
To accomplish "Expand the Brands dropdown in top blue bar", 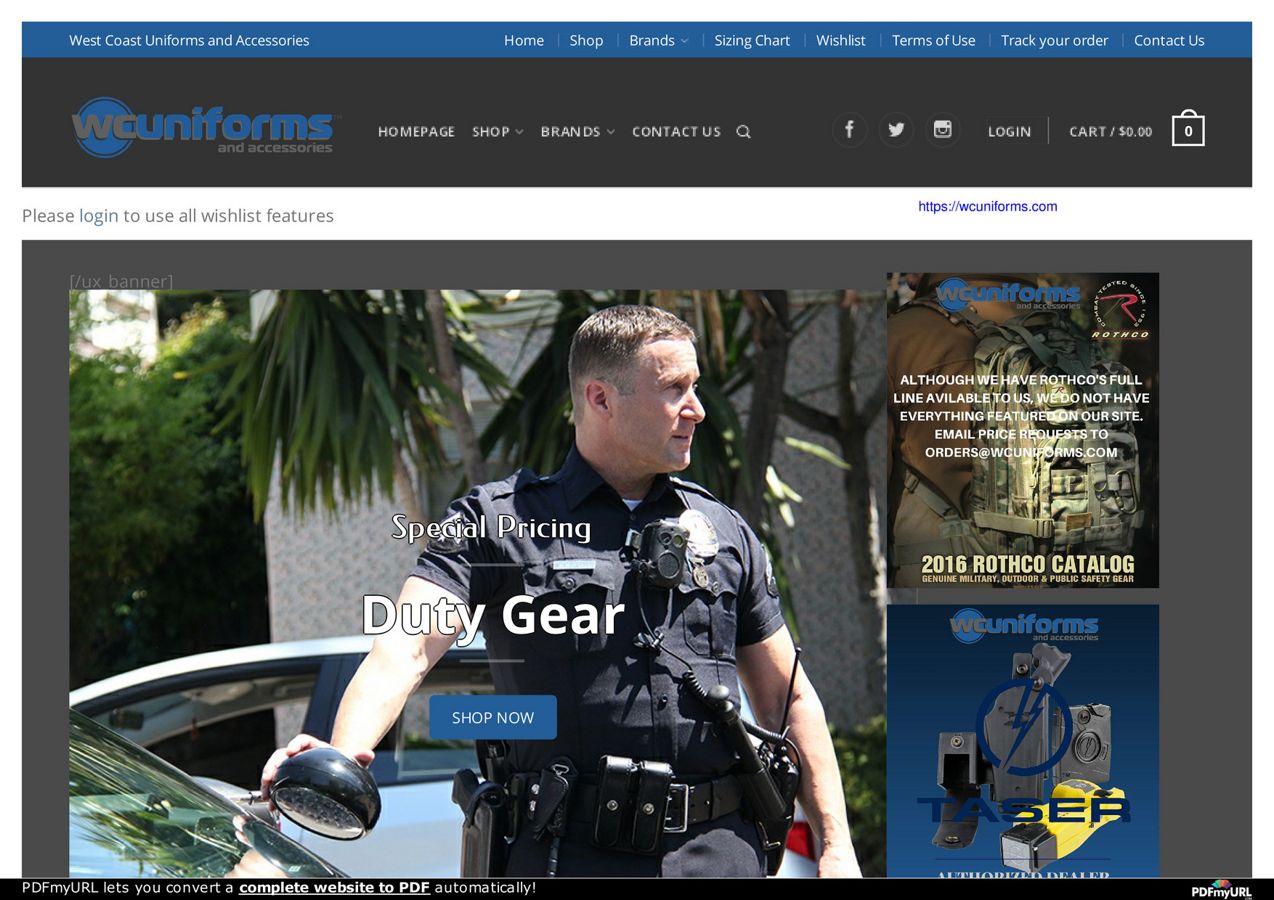I will click(658, 40).
